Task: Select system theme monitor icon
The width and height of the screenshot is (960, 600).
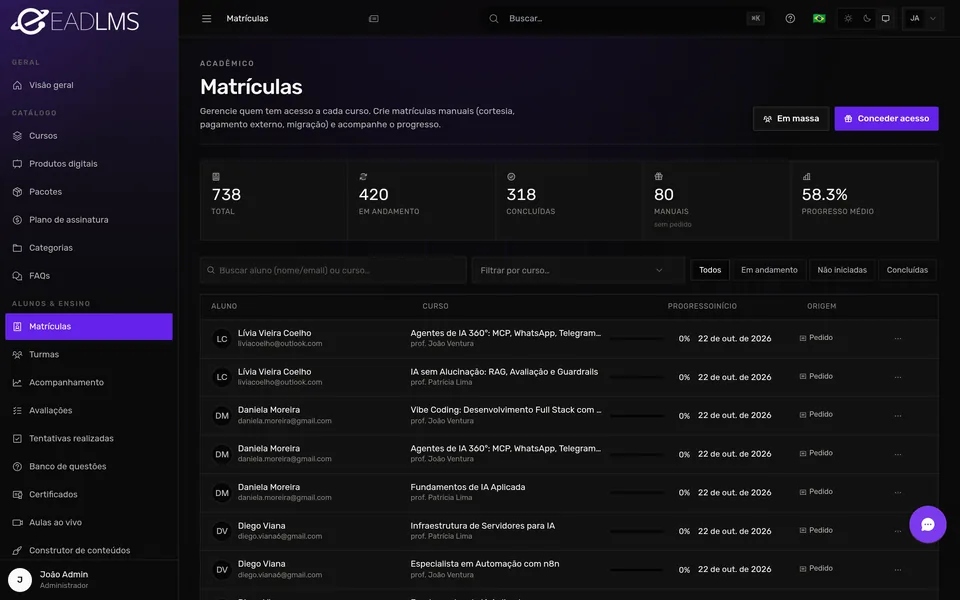Action: [885, 18]
